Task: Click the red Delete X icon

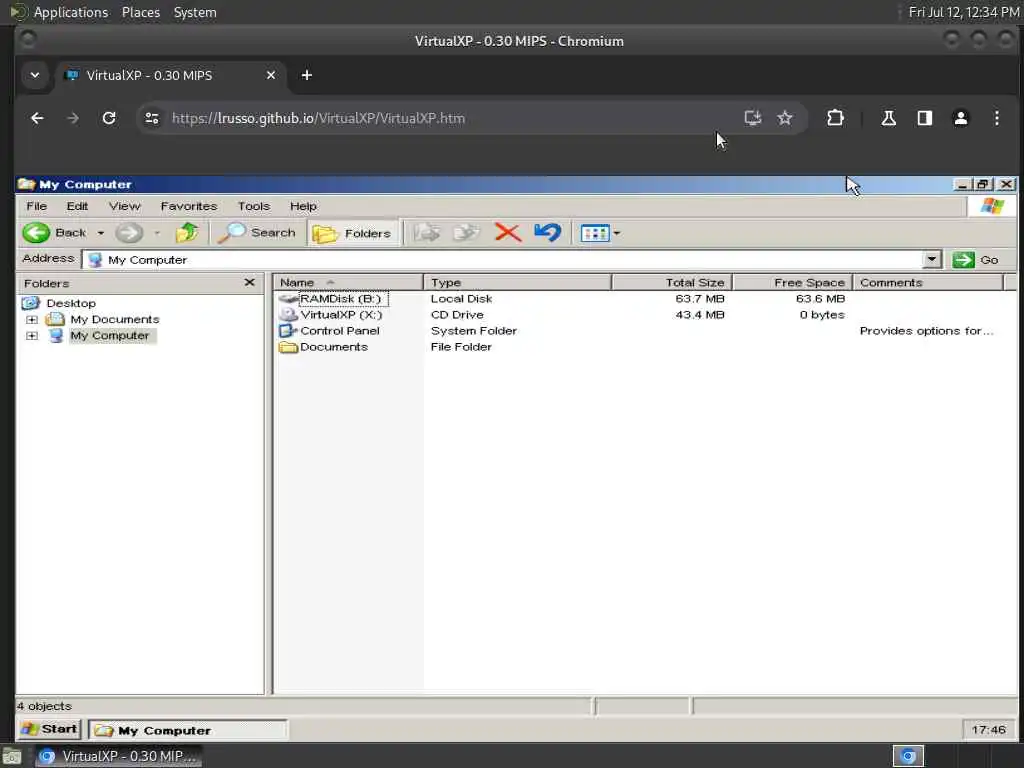Action: pos(507,232)
